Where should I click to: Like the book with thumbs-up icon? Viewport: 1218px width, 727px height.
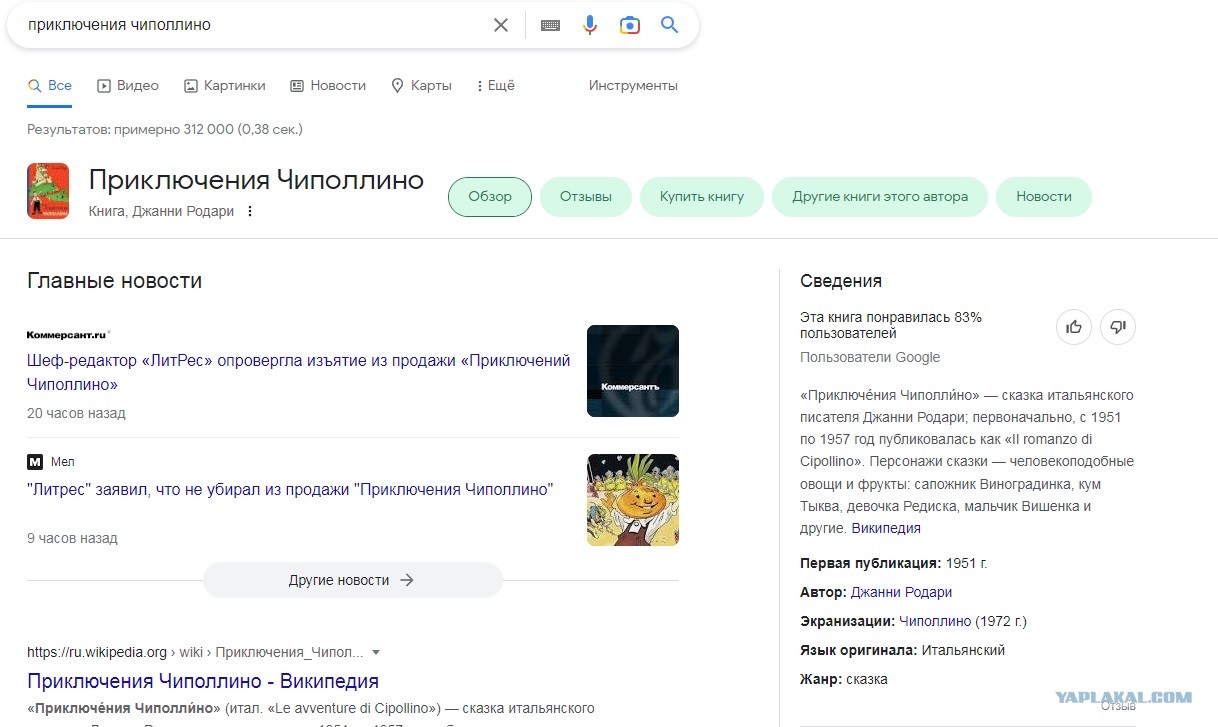1074,326
